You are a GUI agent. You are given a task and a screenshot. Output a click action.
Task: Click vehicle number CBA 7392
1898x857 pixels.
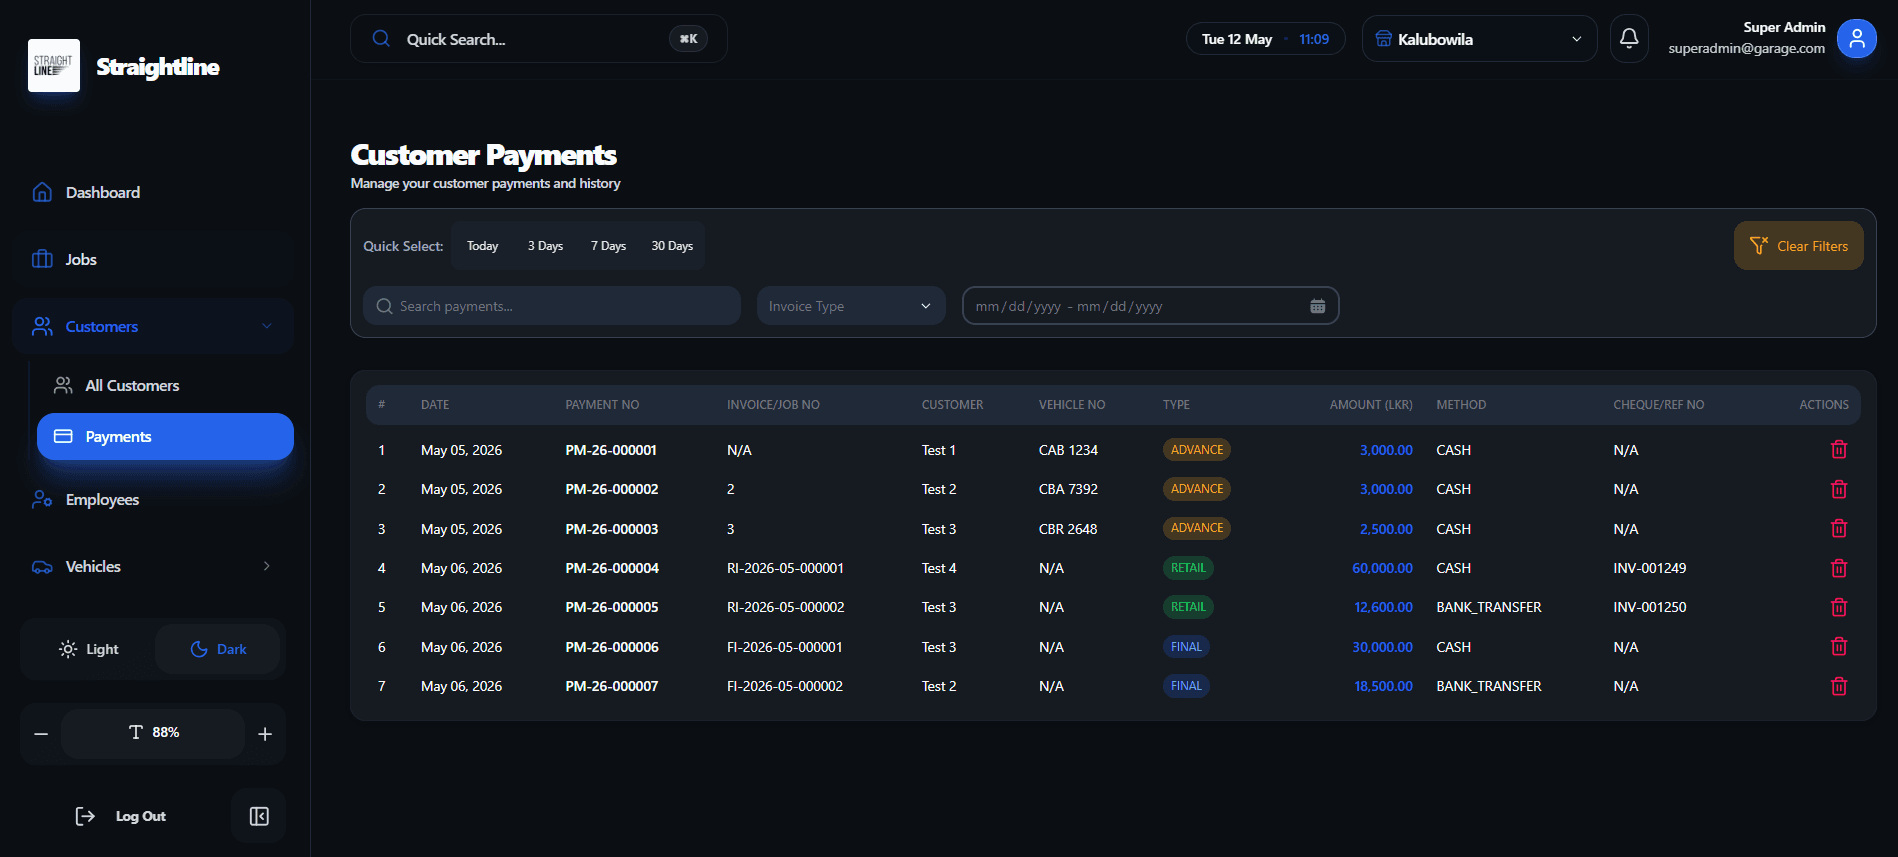[1068, 489]
